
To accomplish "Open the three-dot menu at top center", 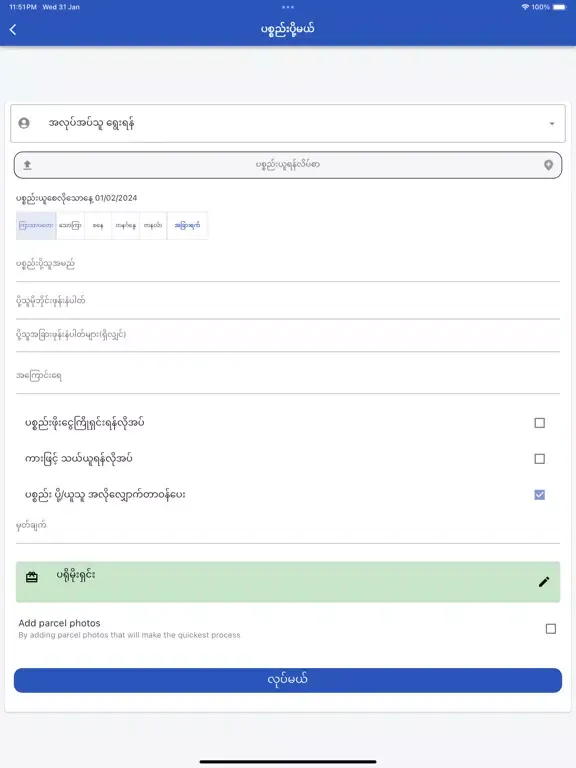I will coord(288,7).
